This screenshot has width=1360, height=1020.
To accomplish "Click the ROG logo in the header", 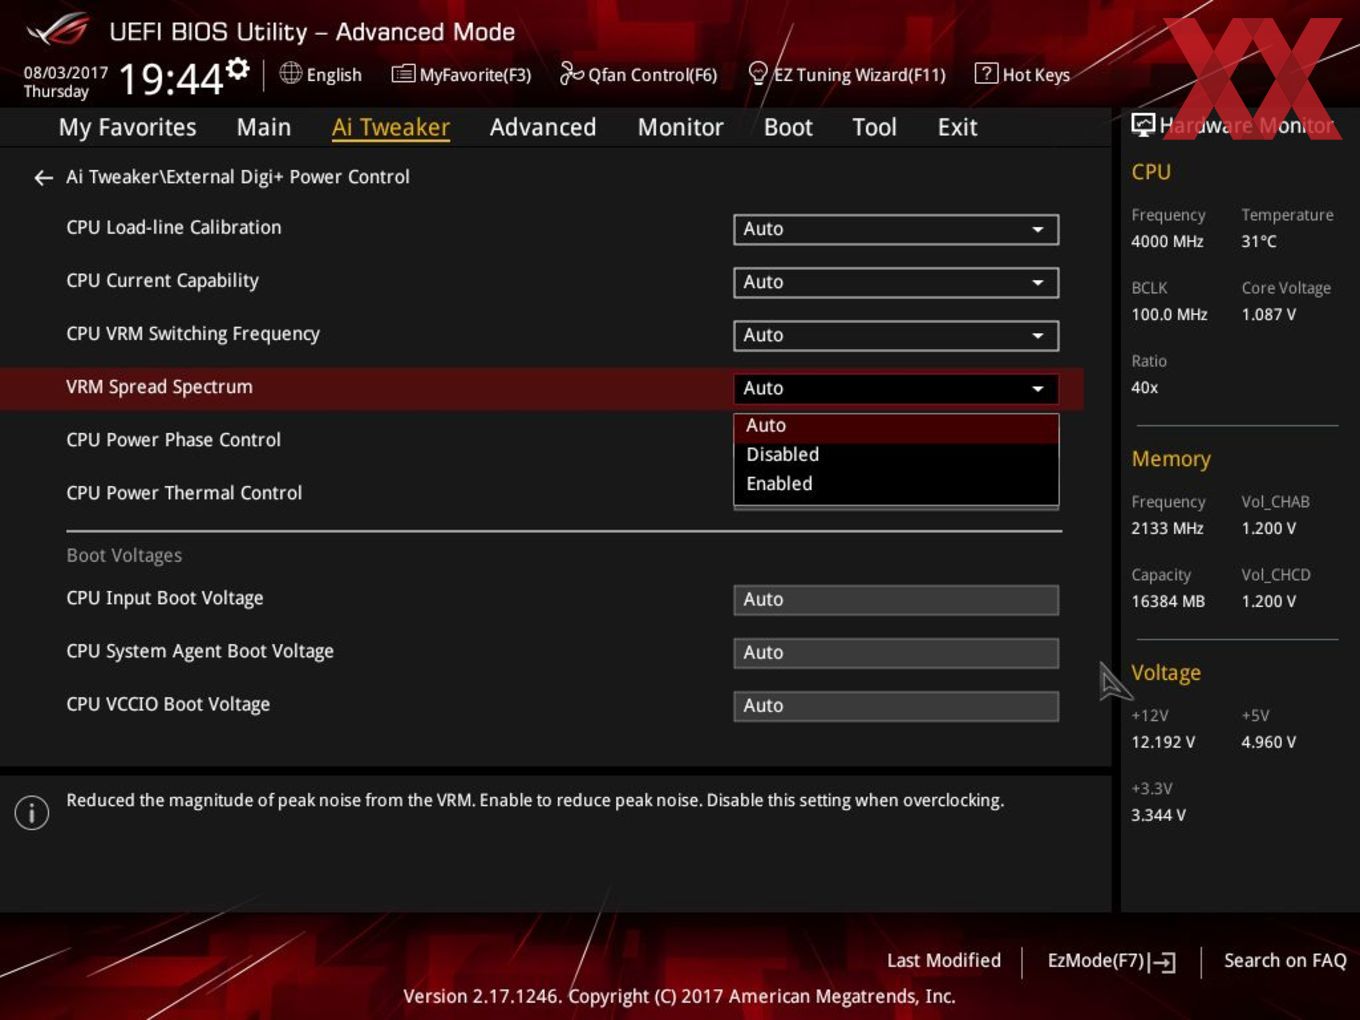I will pyautogui.click(x=58, y=30).
